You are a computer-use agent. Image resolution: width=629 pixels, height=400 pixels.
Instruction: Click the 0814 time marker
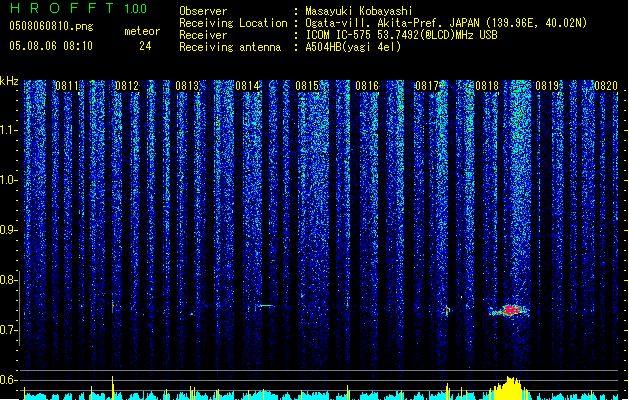coord(247,86)
